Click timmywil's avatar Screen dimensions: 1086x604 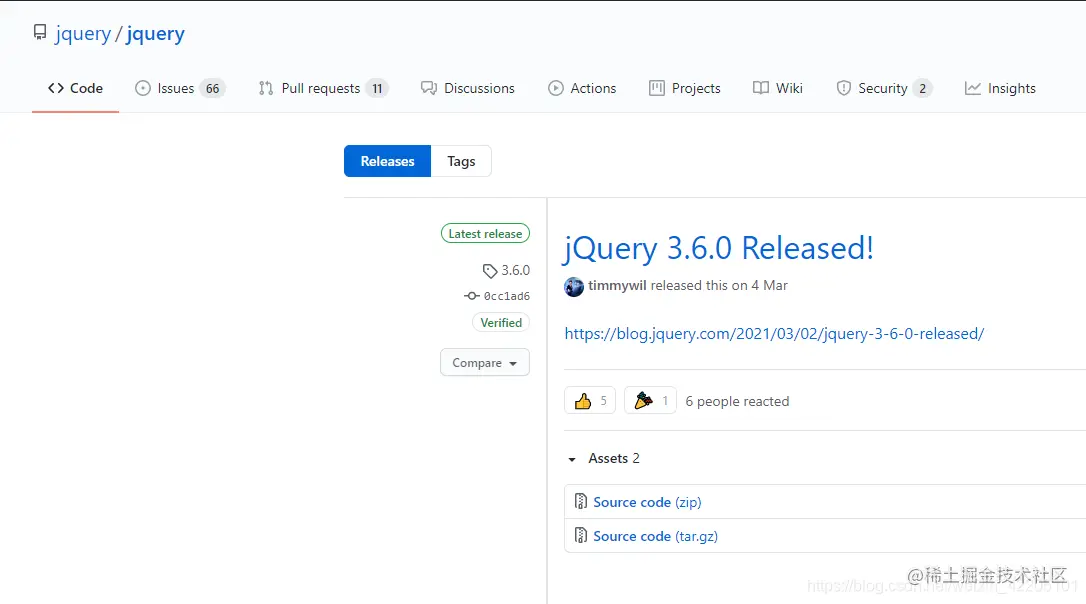(574, 286)
